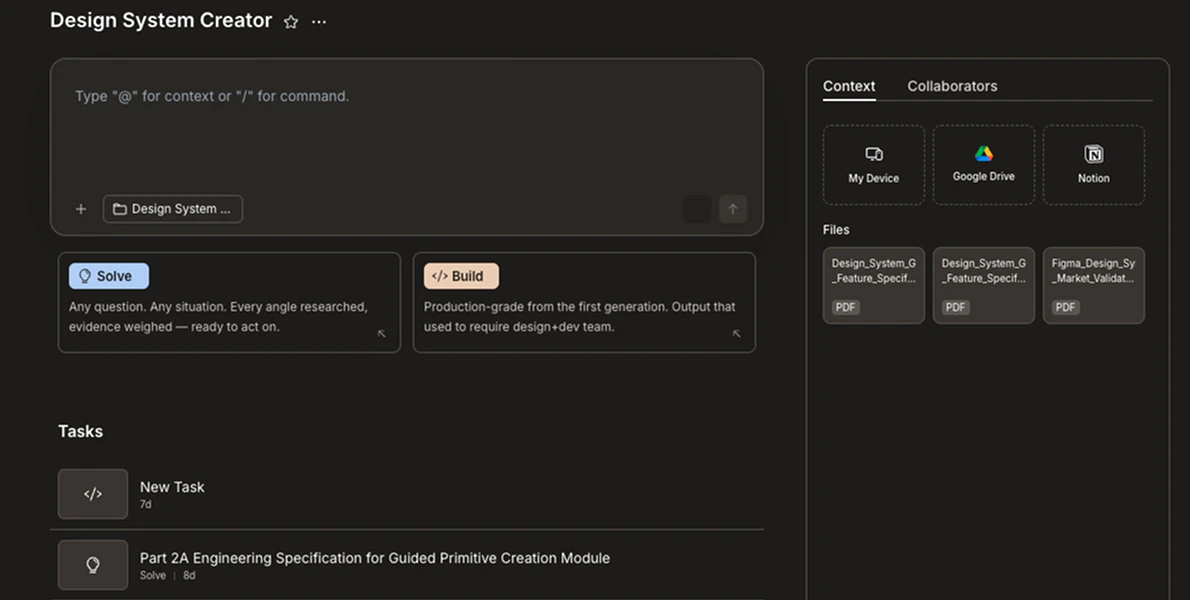Select the Solve mode badge
The image size is (1190, 600).
[109, 276]
